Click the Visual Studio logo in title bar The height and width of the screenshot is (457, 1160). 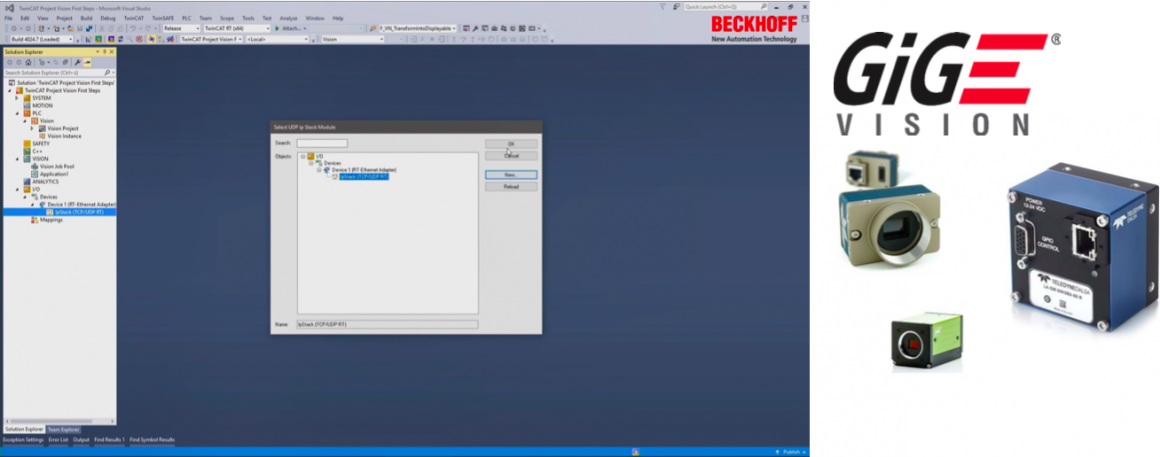click(x=10, y=7)
